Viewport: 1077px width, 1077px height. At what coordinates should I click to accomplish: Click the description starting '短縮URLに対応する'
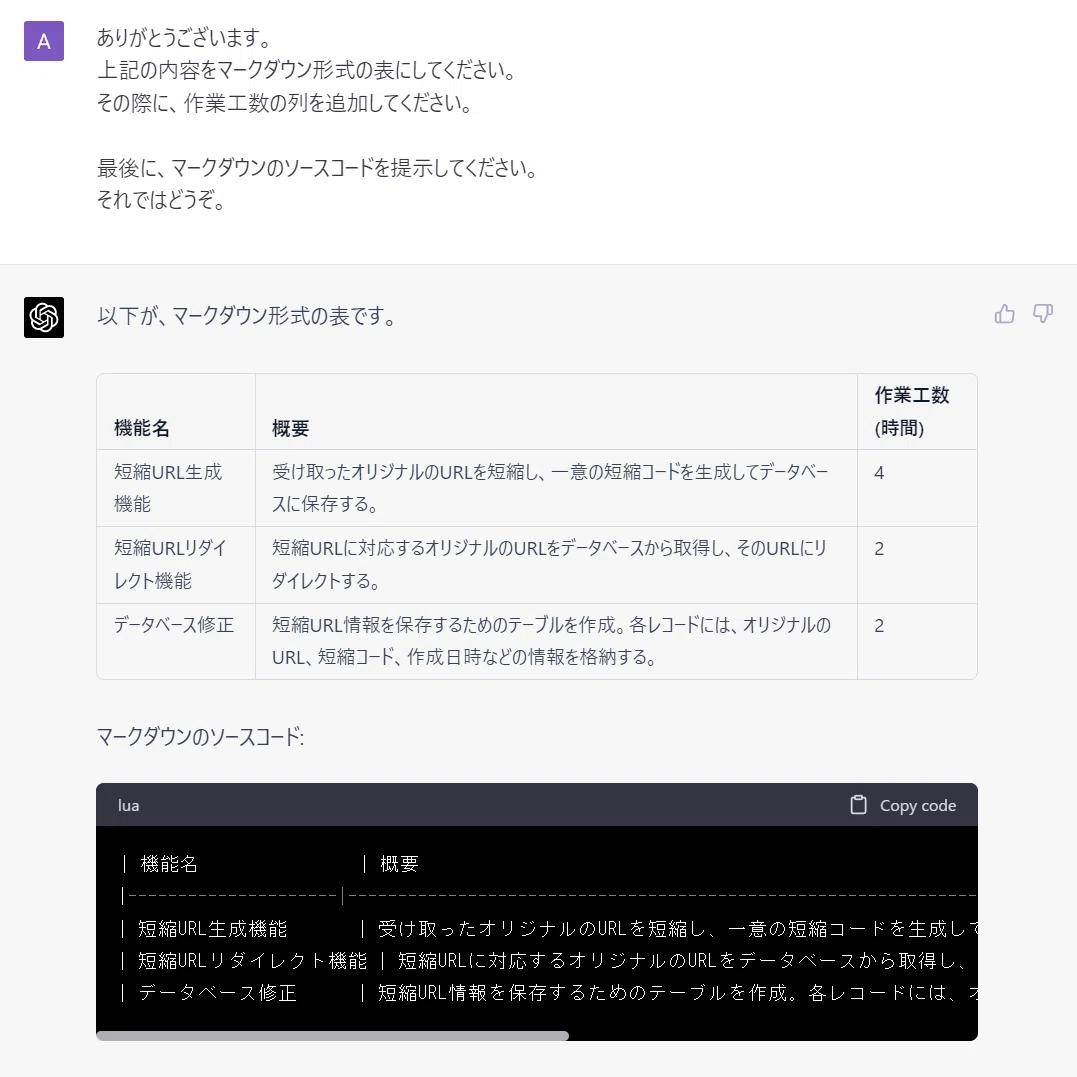click(549, 565)
